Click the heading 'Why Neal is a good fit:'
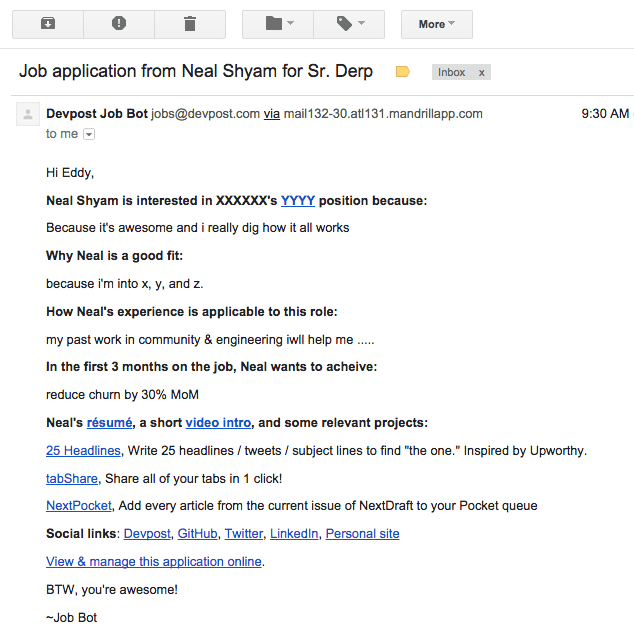Image resolution: width=634 pixels, height=637 pixels. tap(115, 256)
